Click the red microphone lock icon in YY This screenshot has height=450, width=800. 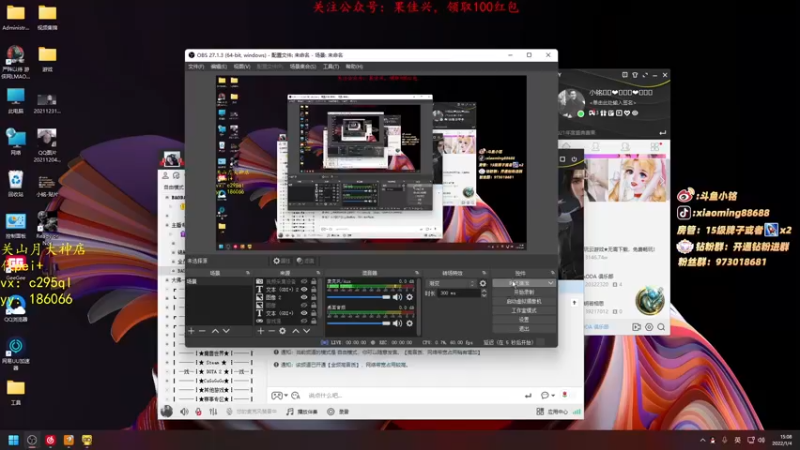[198, 411]
